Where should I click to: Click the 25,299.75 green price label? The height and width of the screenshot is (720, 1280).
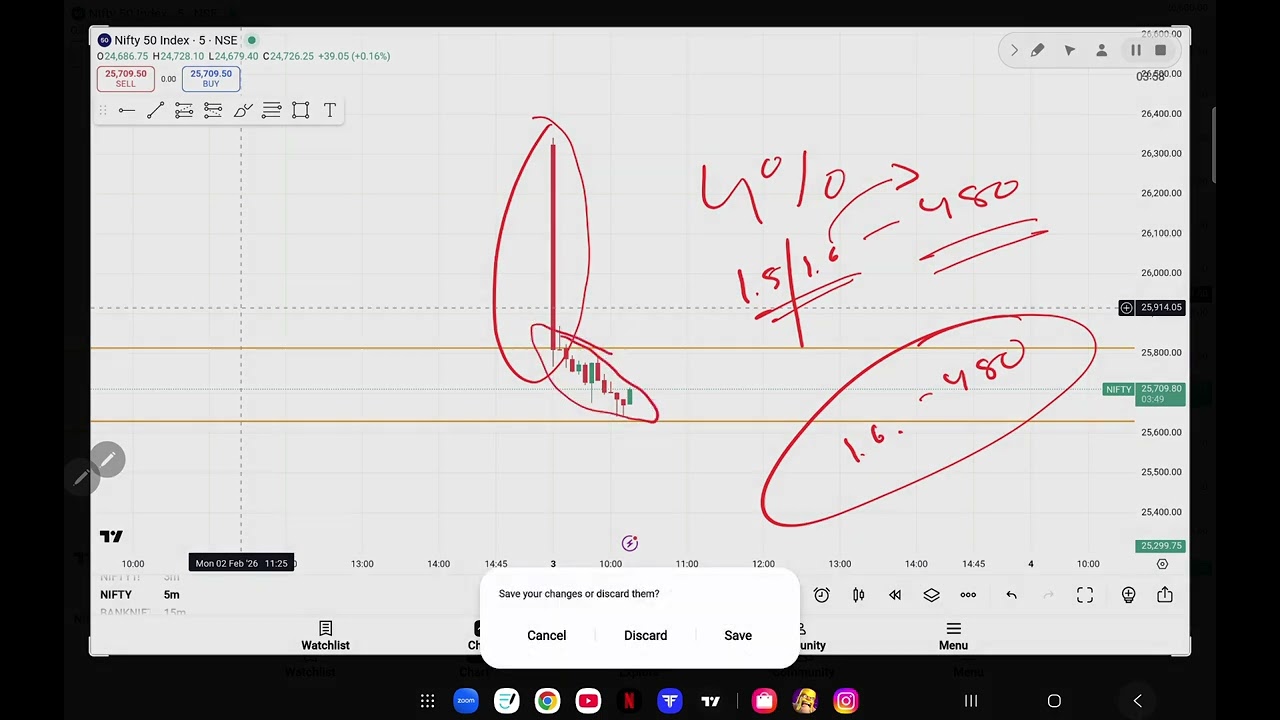[x=1160, y=546]
